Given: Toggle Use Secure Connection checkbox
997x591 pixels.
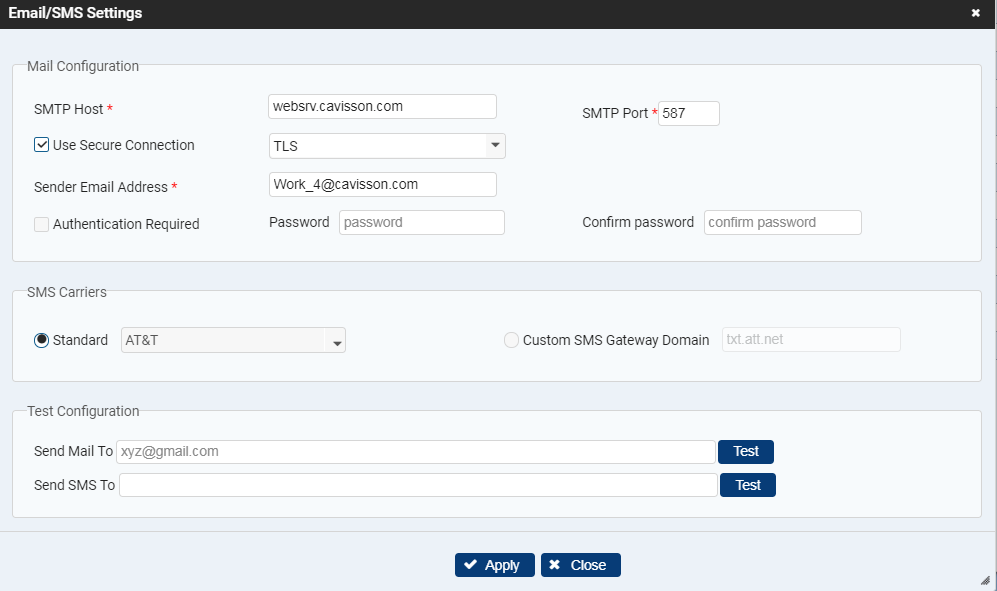Looking at the screenshot, I should (x=41, y=145).
